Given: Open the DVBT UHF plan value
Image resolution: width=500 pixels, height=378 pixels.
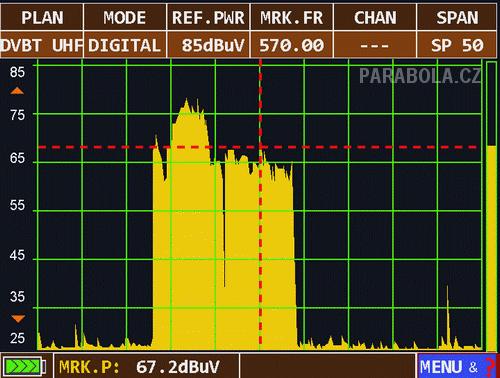Looking at the screenshot, I should [42, 45].
